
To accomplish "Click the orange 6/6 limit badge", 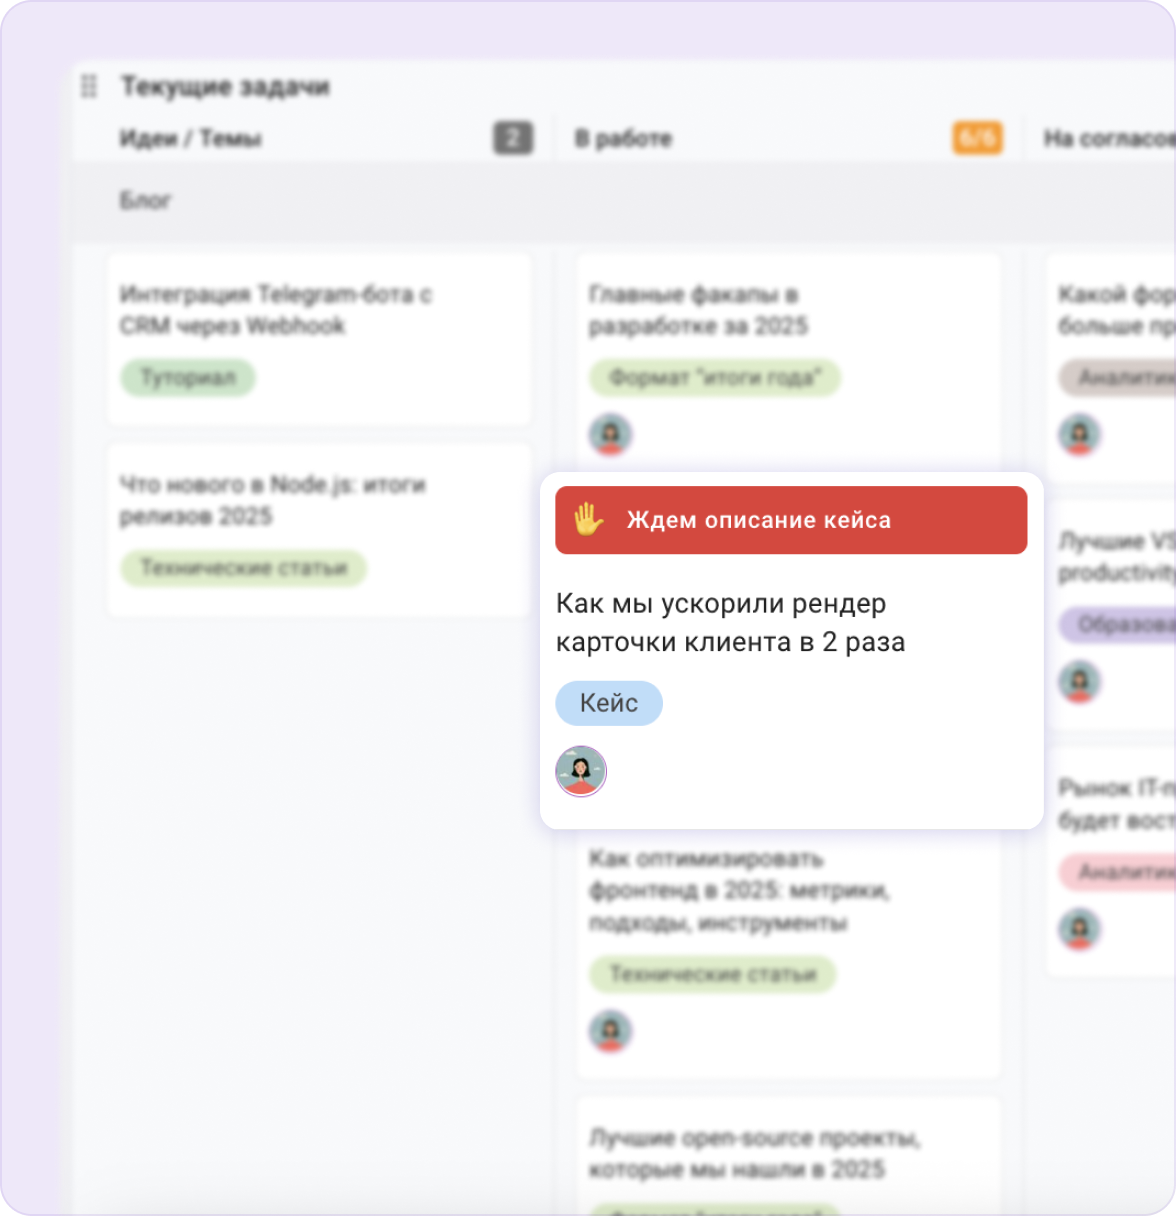I will tap(977, 138).
